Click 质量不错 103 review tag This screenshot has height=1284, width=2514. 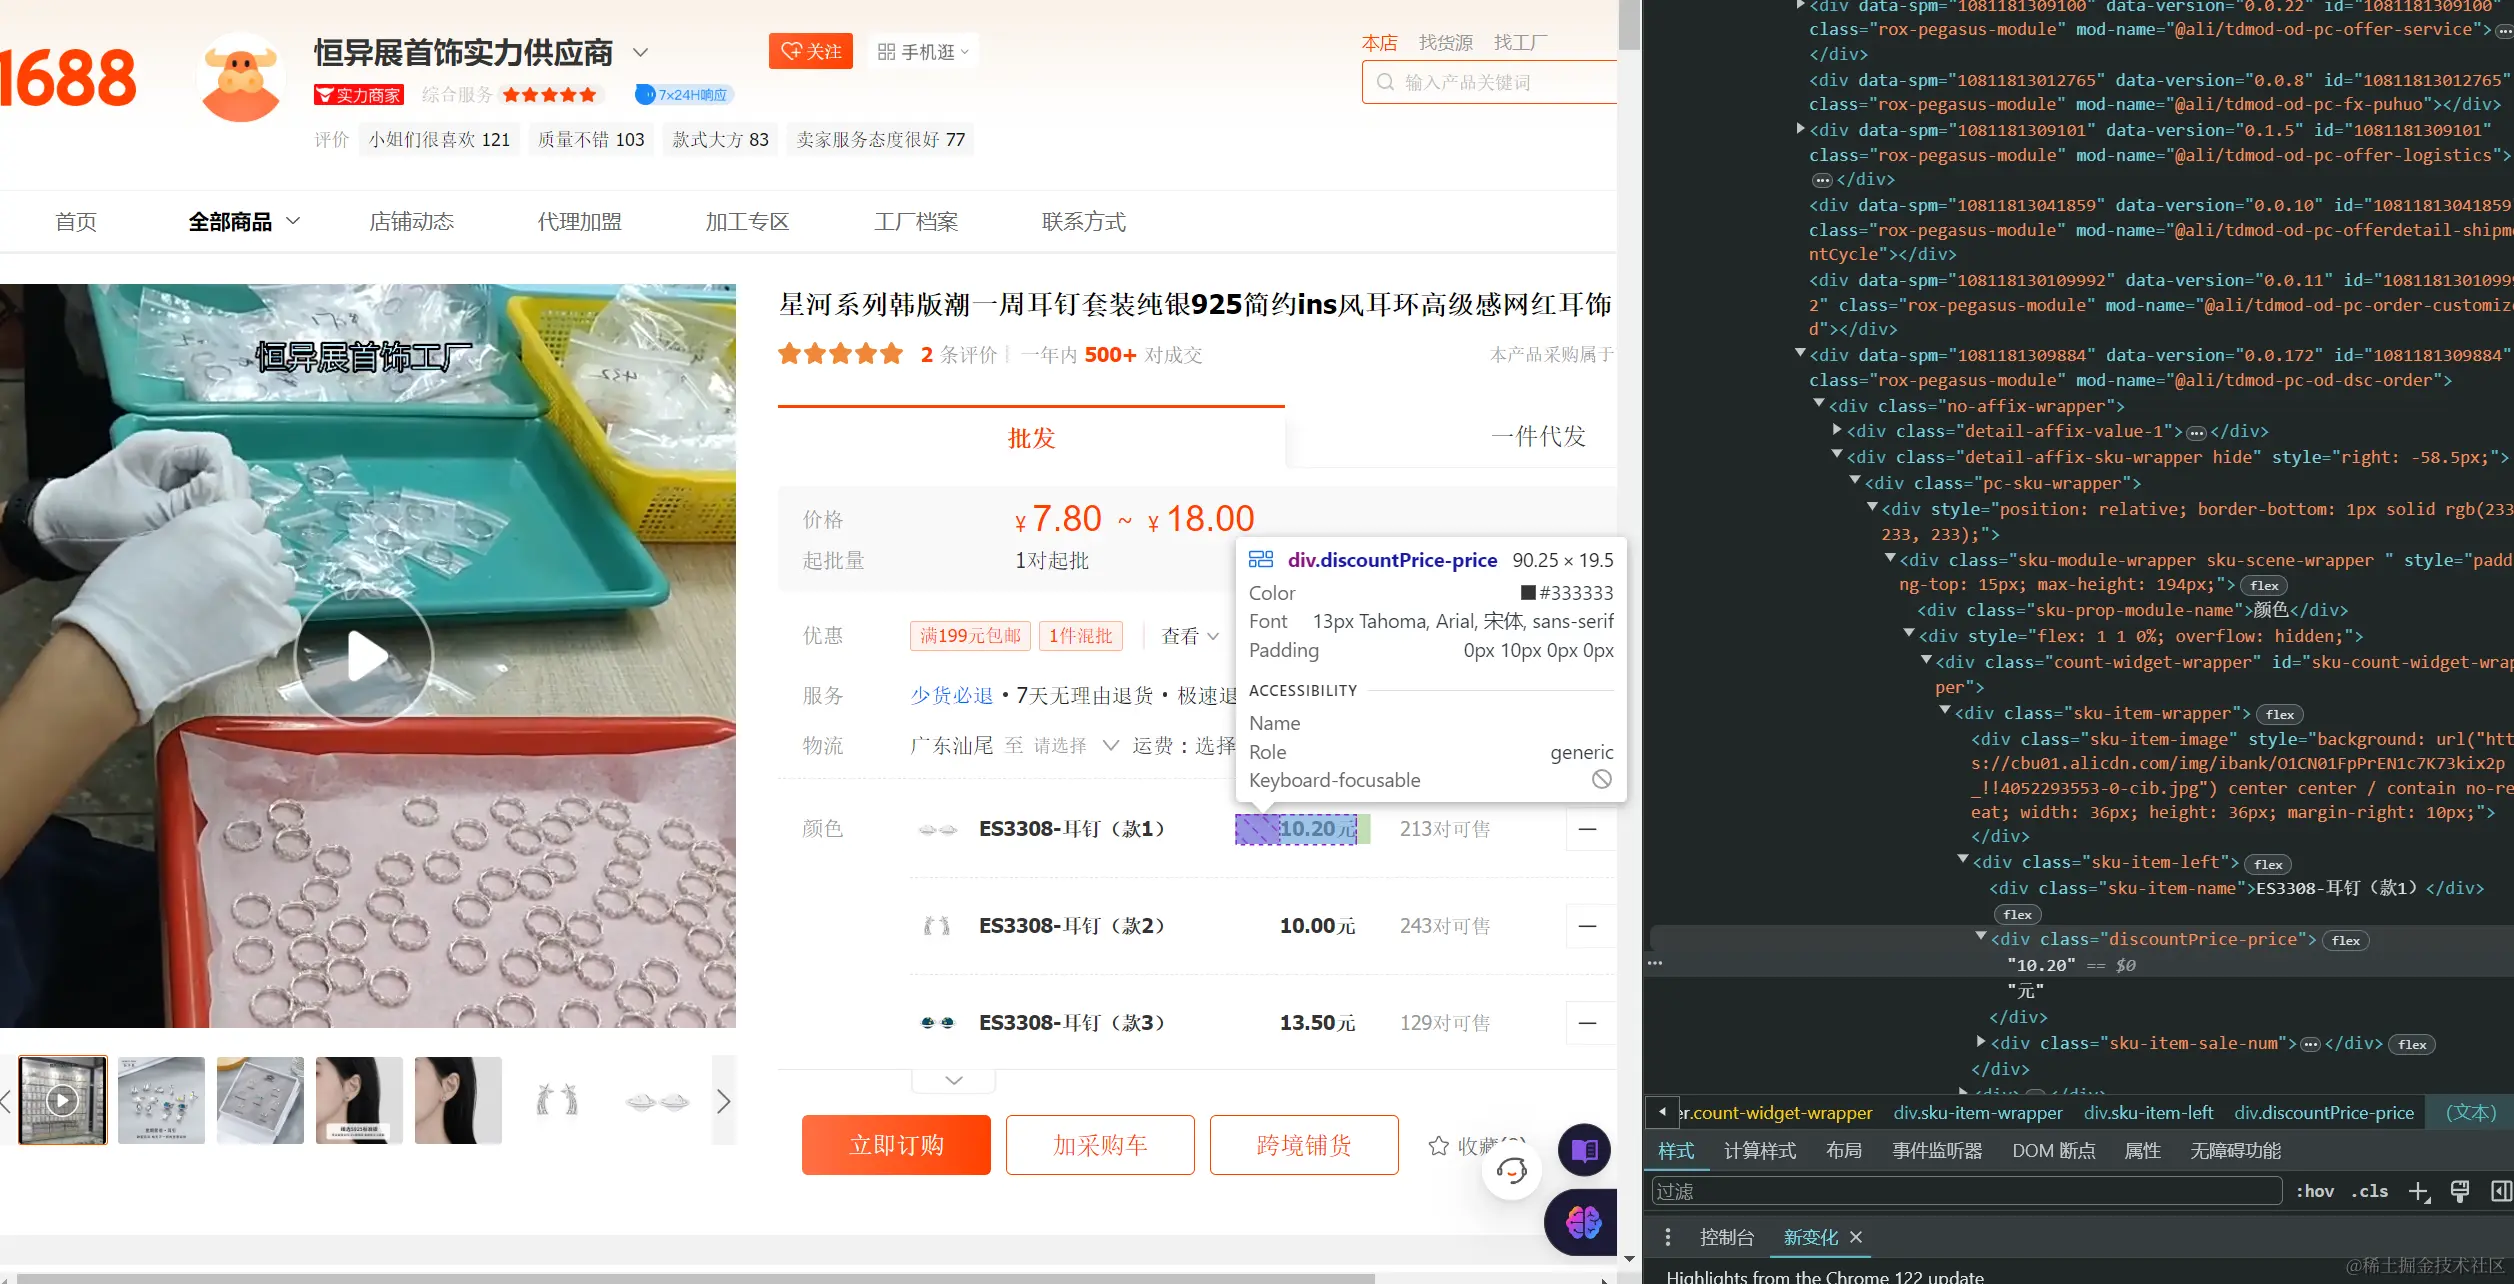pos(591,140)
